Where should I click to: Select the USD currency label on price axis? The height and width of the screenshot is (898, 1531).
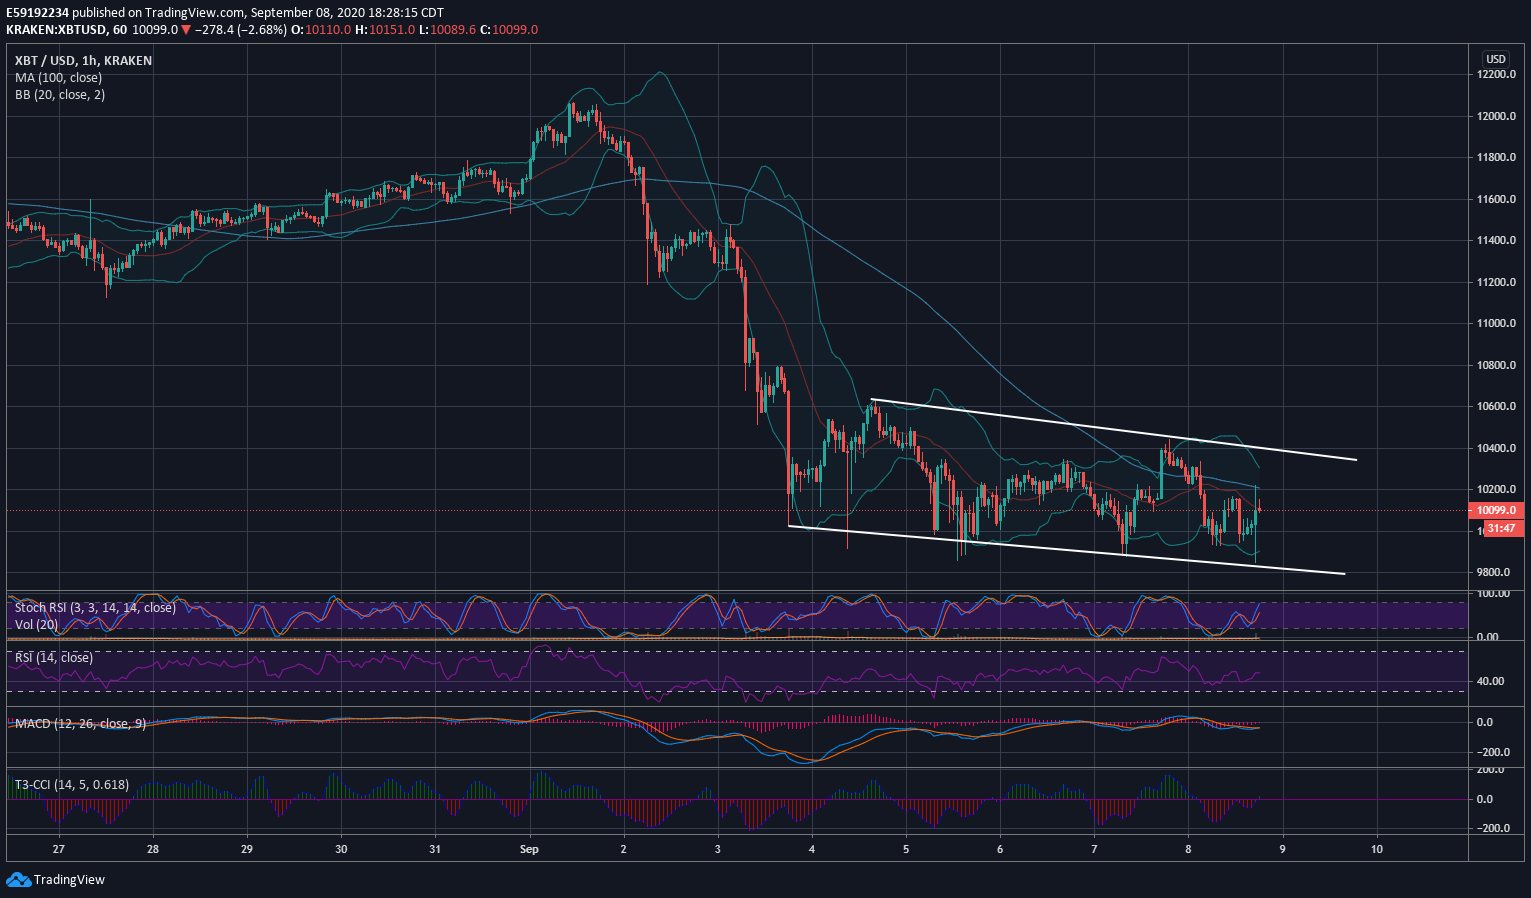tap(1495, 59)
